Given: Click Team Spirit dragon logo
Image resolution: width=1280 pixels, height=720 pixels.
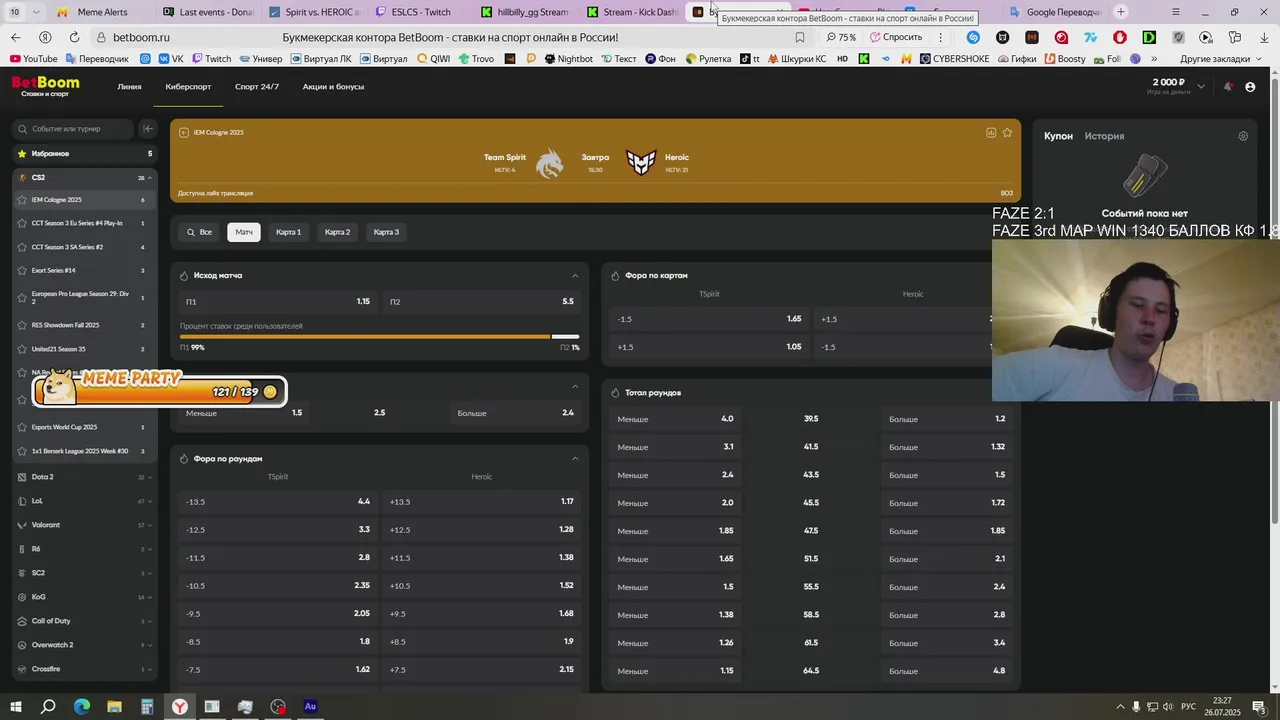Looking at the screenshot, I should (x=549, y=163).
